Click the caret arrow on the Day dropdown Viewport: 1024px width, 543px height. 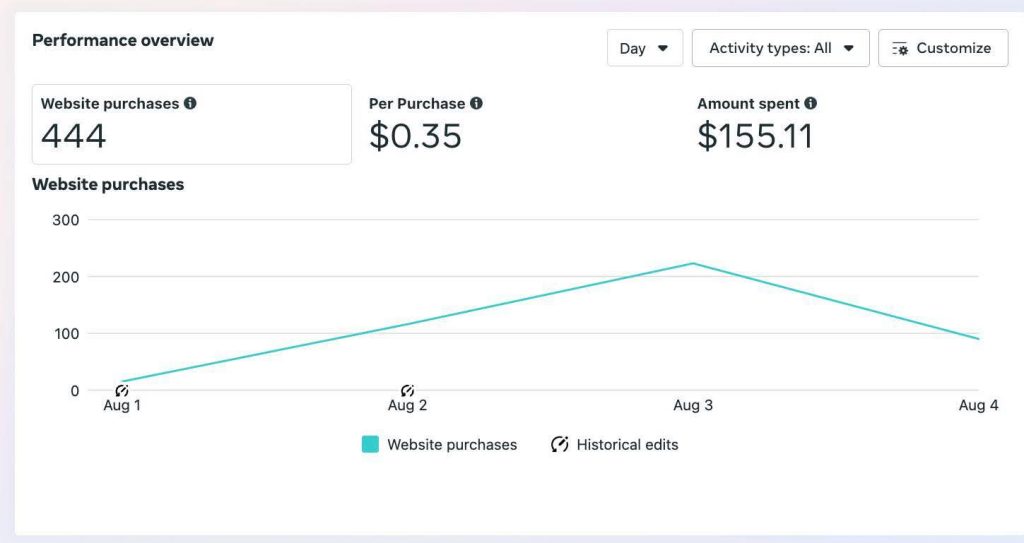pyautogui.click(x=662, y=48)
